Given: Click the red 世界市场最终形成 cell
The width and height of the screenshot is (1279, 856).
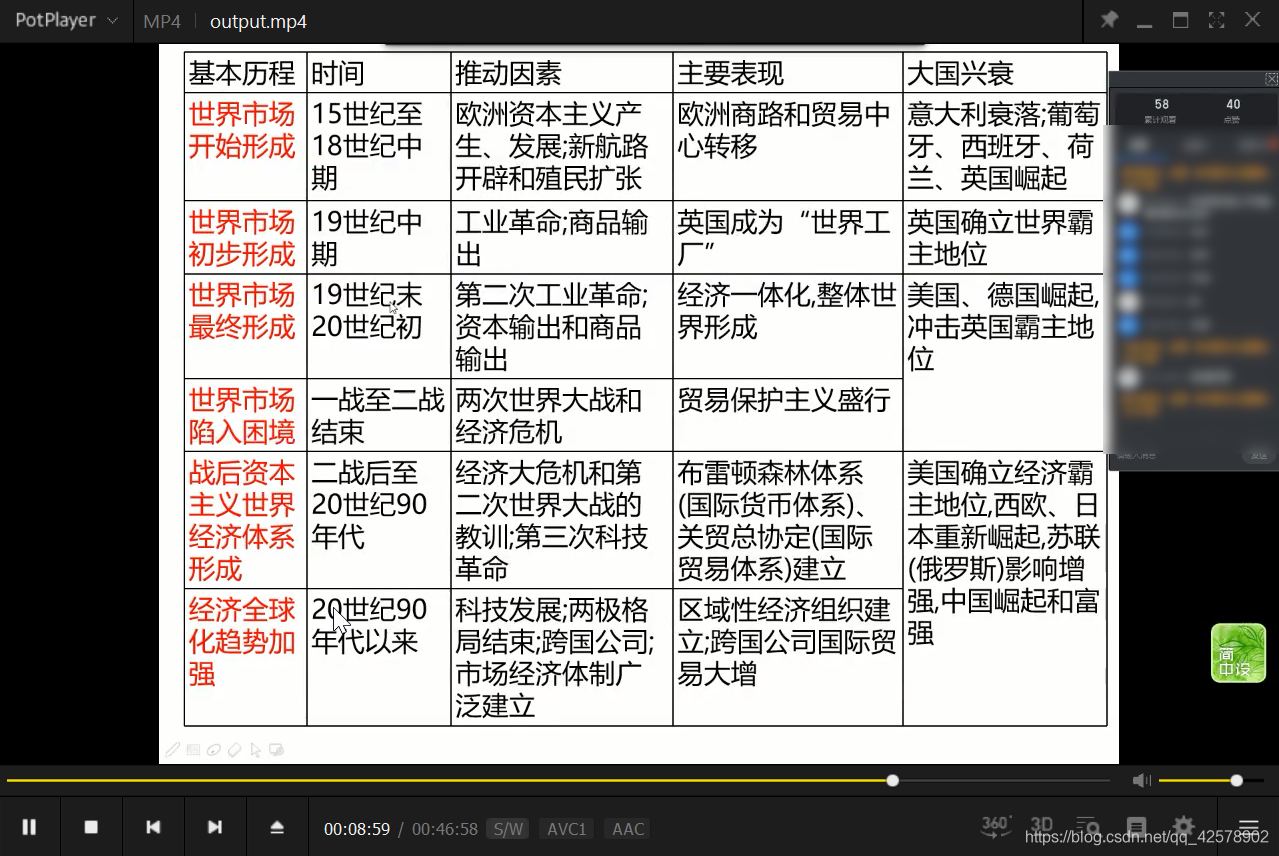Looking at the screenshot, I should (245, 326).
